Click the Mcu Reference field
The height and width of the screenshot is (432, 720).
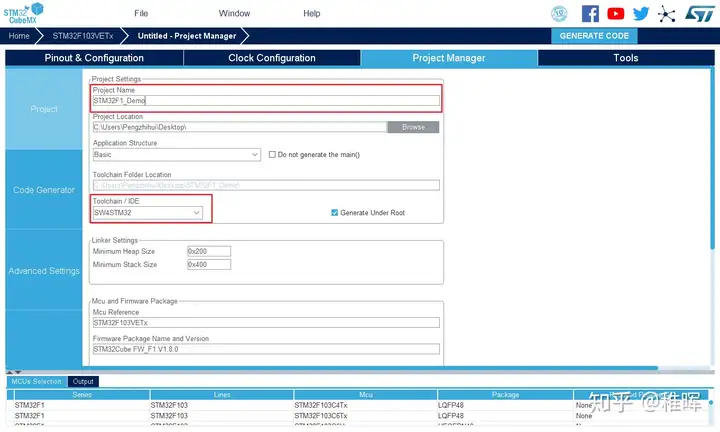(266, 323)
